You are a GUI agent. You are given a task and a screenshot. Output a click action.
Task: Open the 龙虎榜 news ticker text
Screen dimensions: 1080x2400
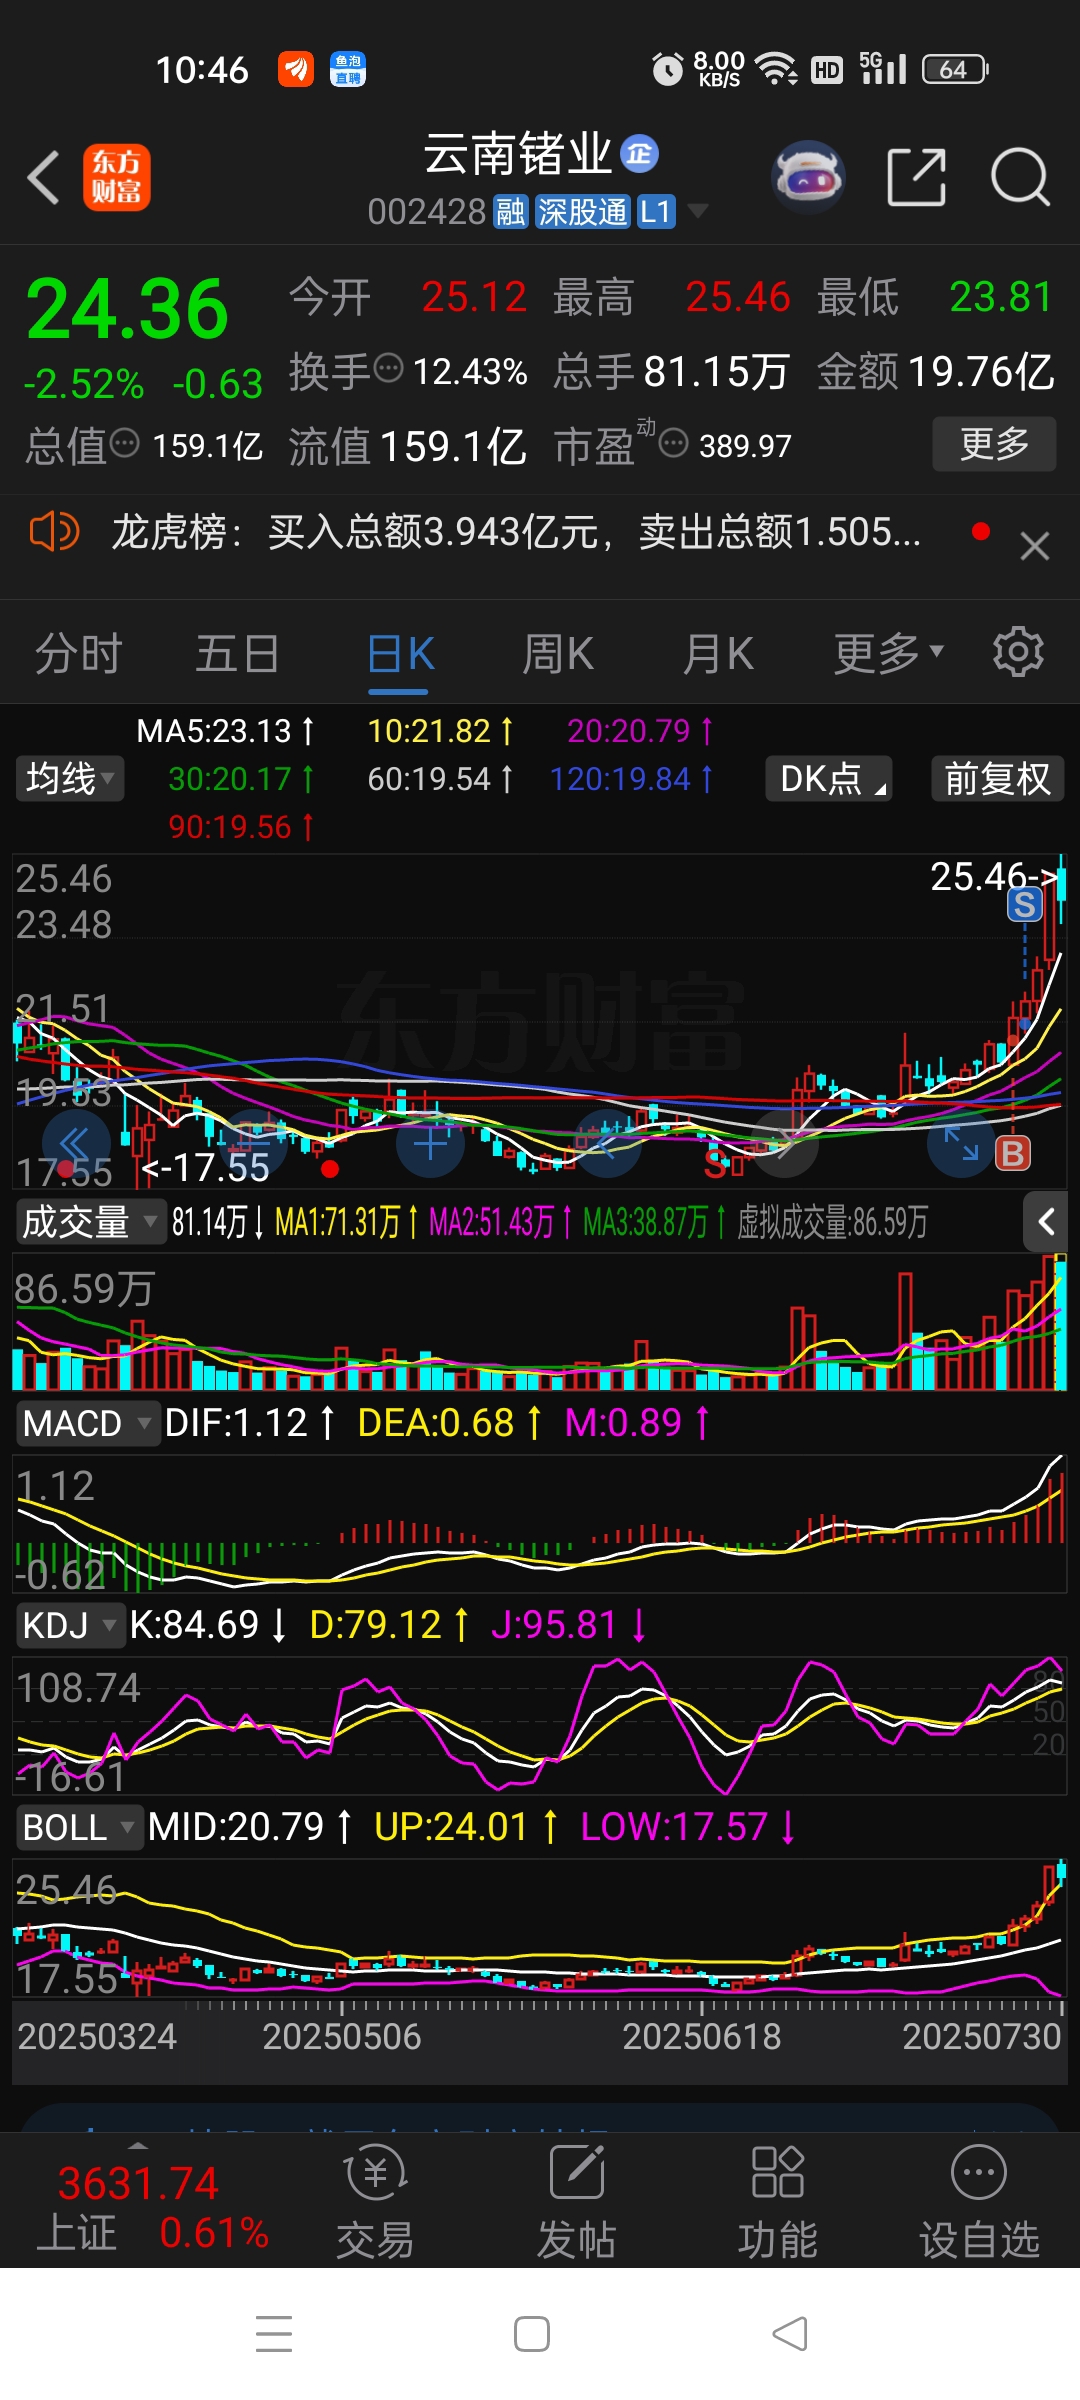pyautogui.click(x=515, y=531)
